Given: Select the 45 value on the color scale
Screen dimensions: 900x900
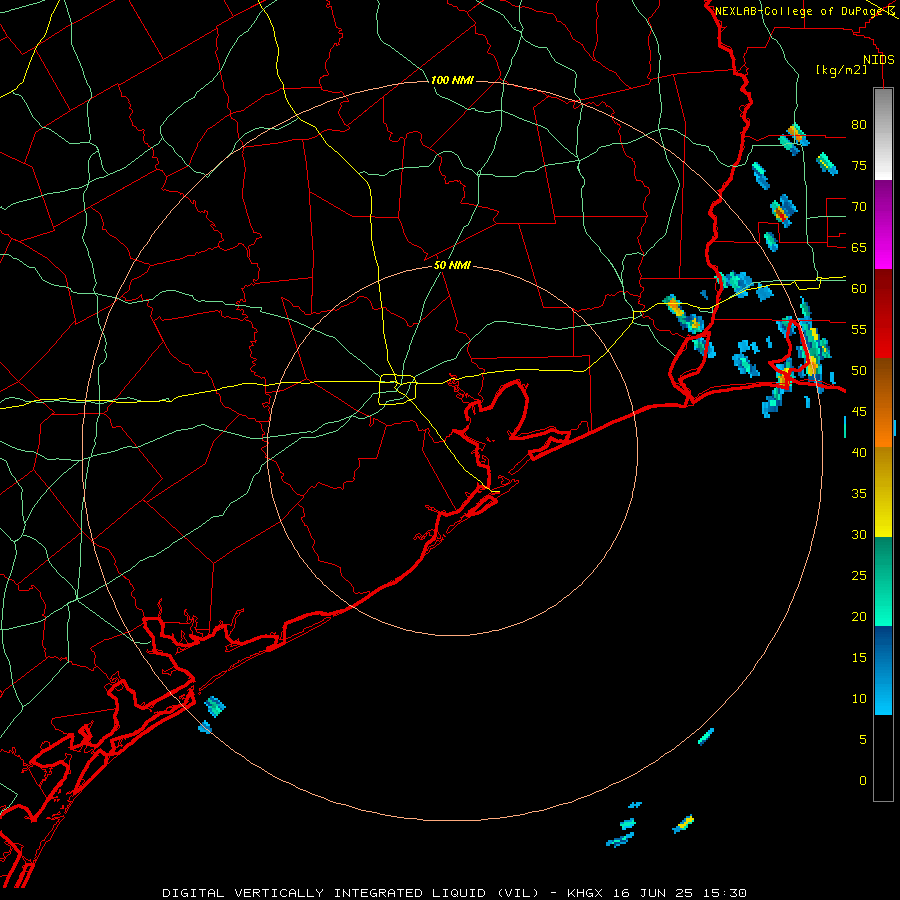Looking at the screenshot, I should click(x=859, y=412).
